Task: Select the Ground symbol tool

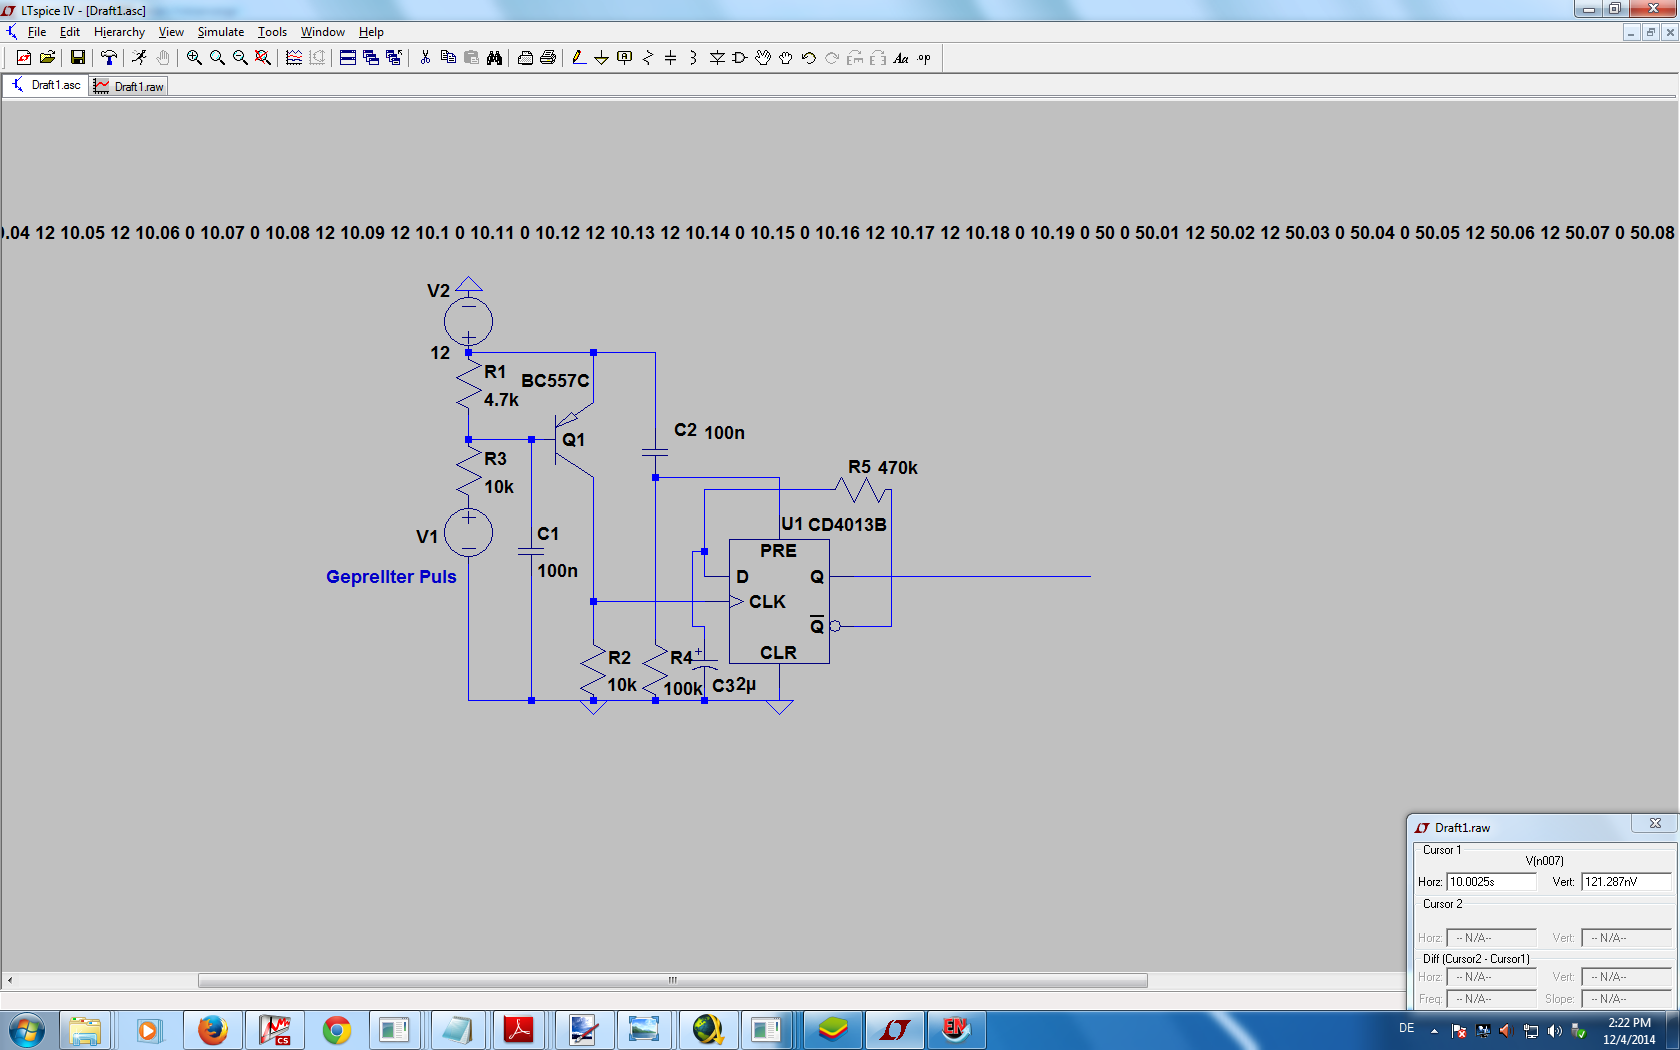Action: 601,58
